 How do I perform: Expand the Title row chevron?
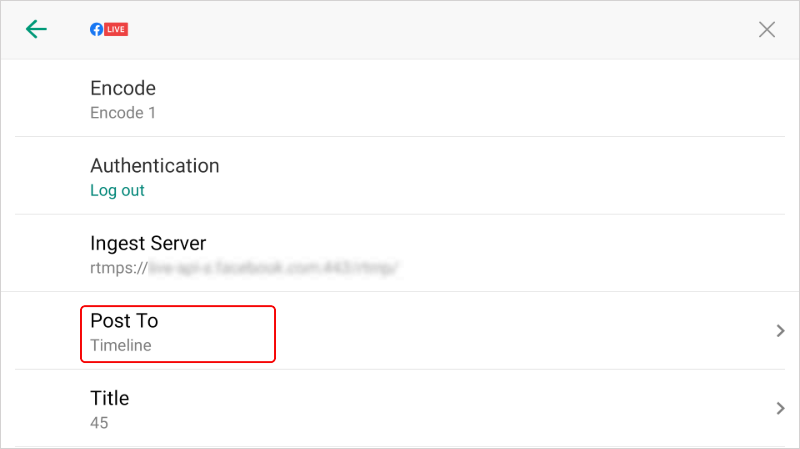[781, 408]
